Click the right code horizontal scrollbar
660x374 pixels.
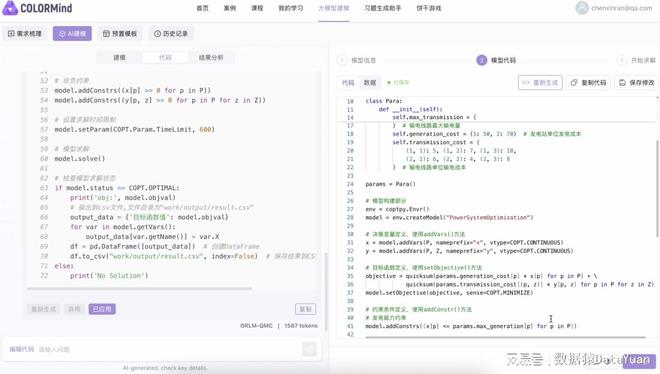(x=506, y=337)
